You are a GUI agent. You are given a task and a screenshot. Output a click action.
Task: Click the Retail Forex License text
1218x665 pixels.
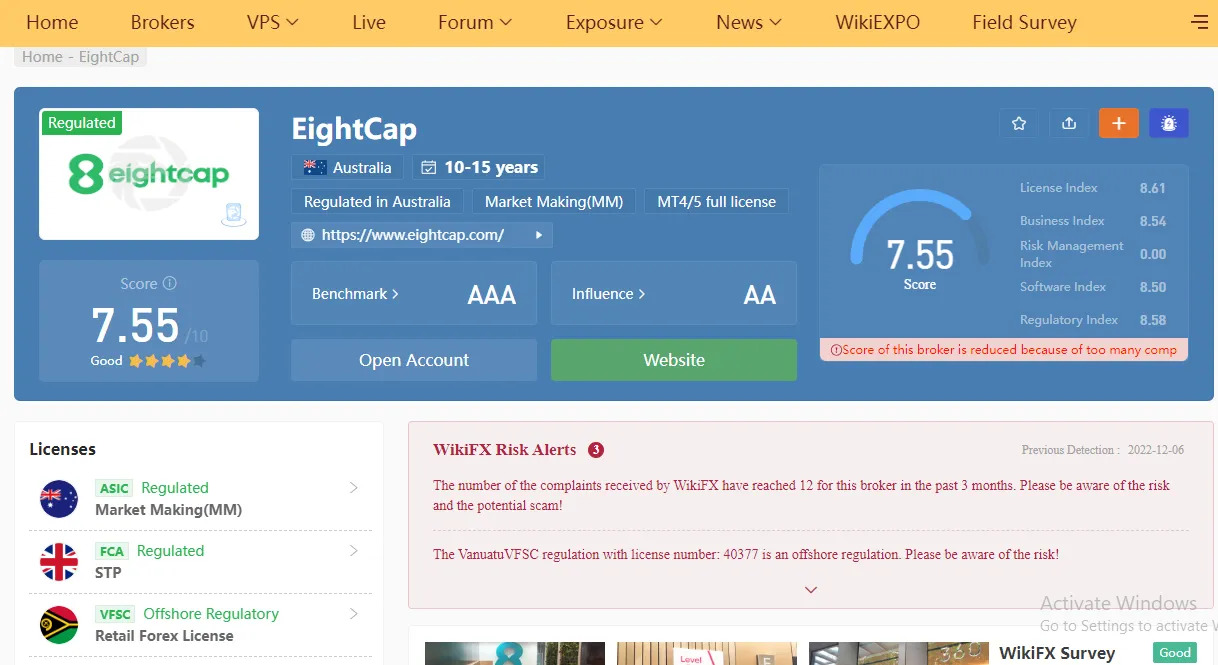click(x=164, y=636)
